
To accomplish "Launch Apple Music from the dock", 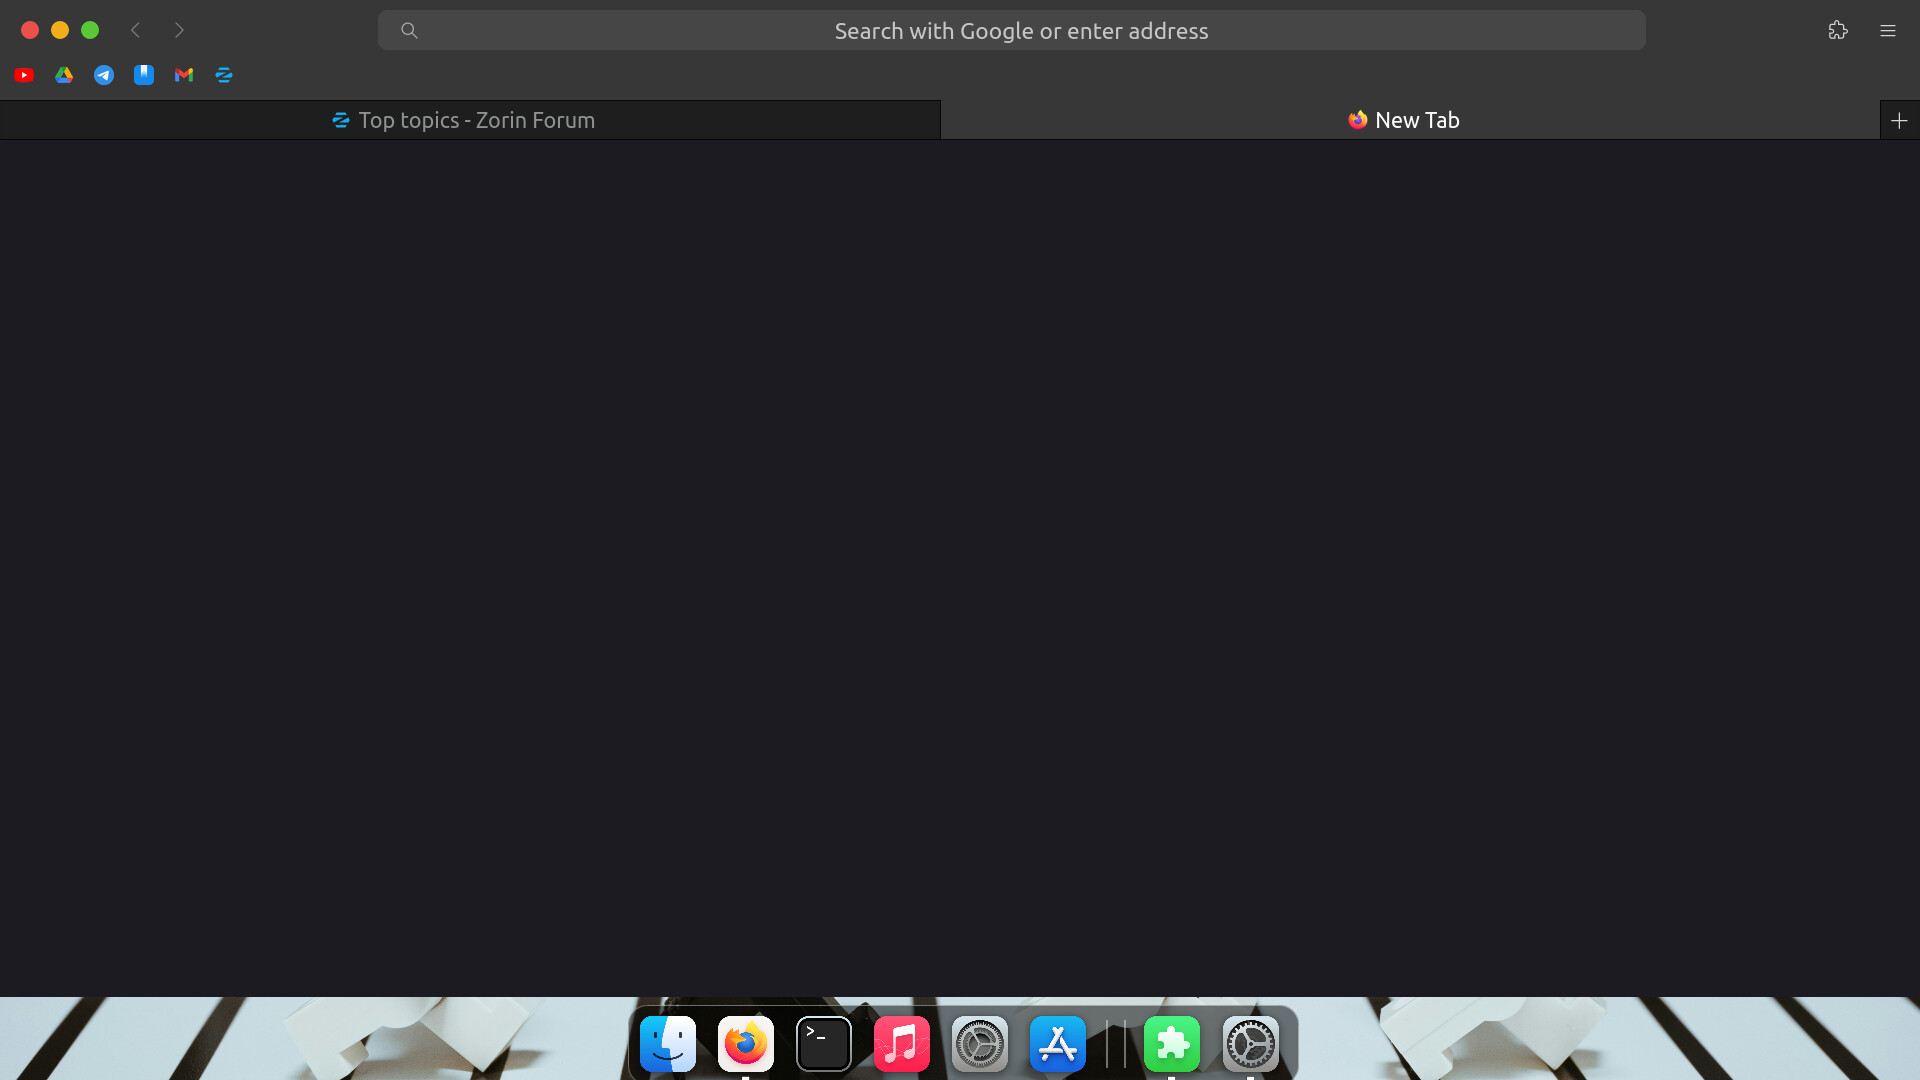I will 900,1043.
